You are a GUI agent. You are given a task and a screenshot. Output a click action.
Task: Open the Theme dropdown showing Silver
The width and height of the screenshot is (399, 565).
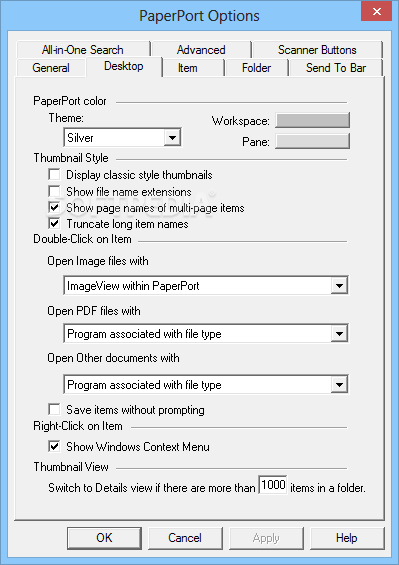click(123, 137)
